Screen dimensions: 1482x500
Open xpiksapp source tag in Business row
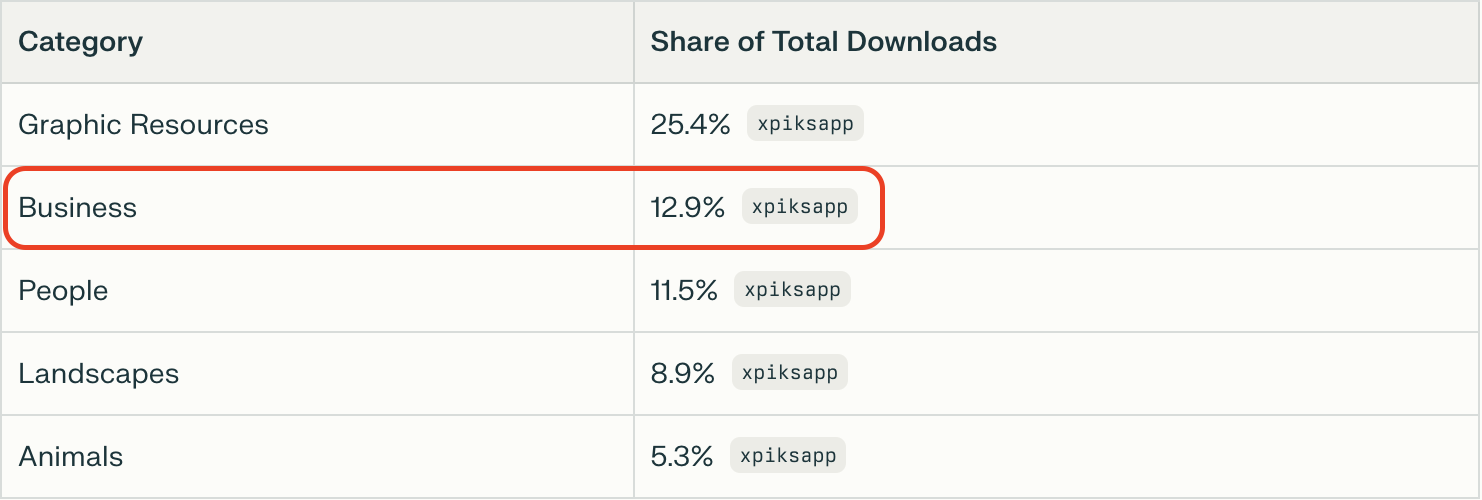tap(799, 207)
